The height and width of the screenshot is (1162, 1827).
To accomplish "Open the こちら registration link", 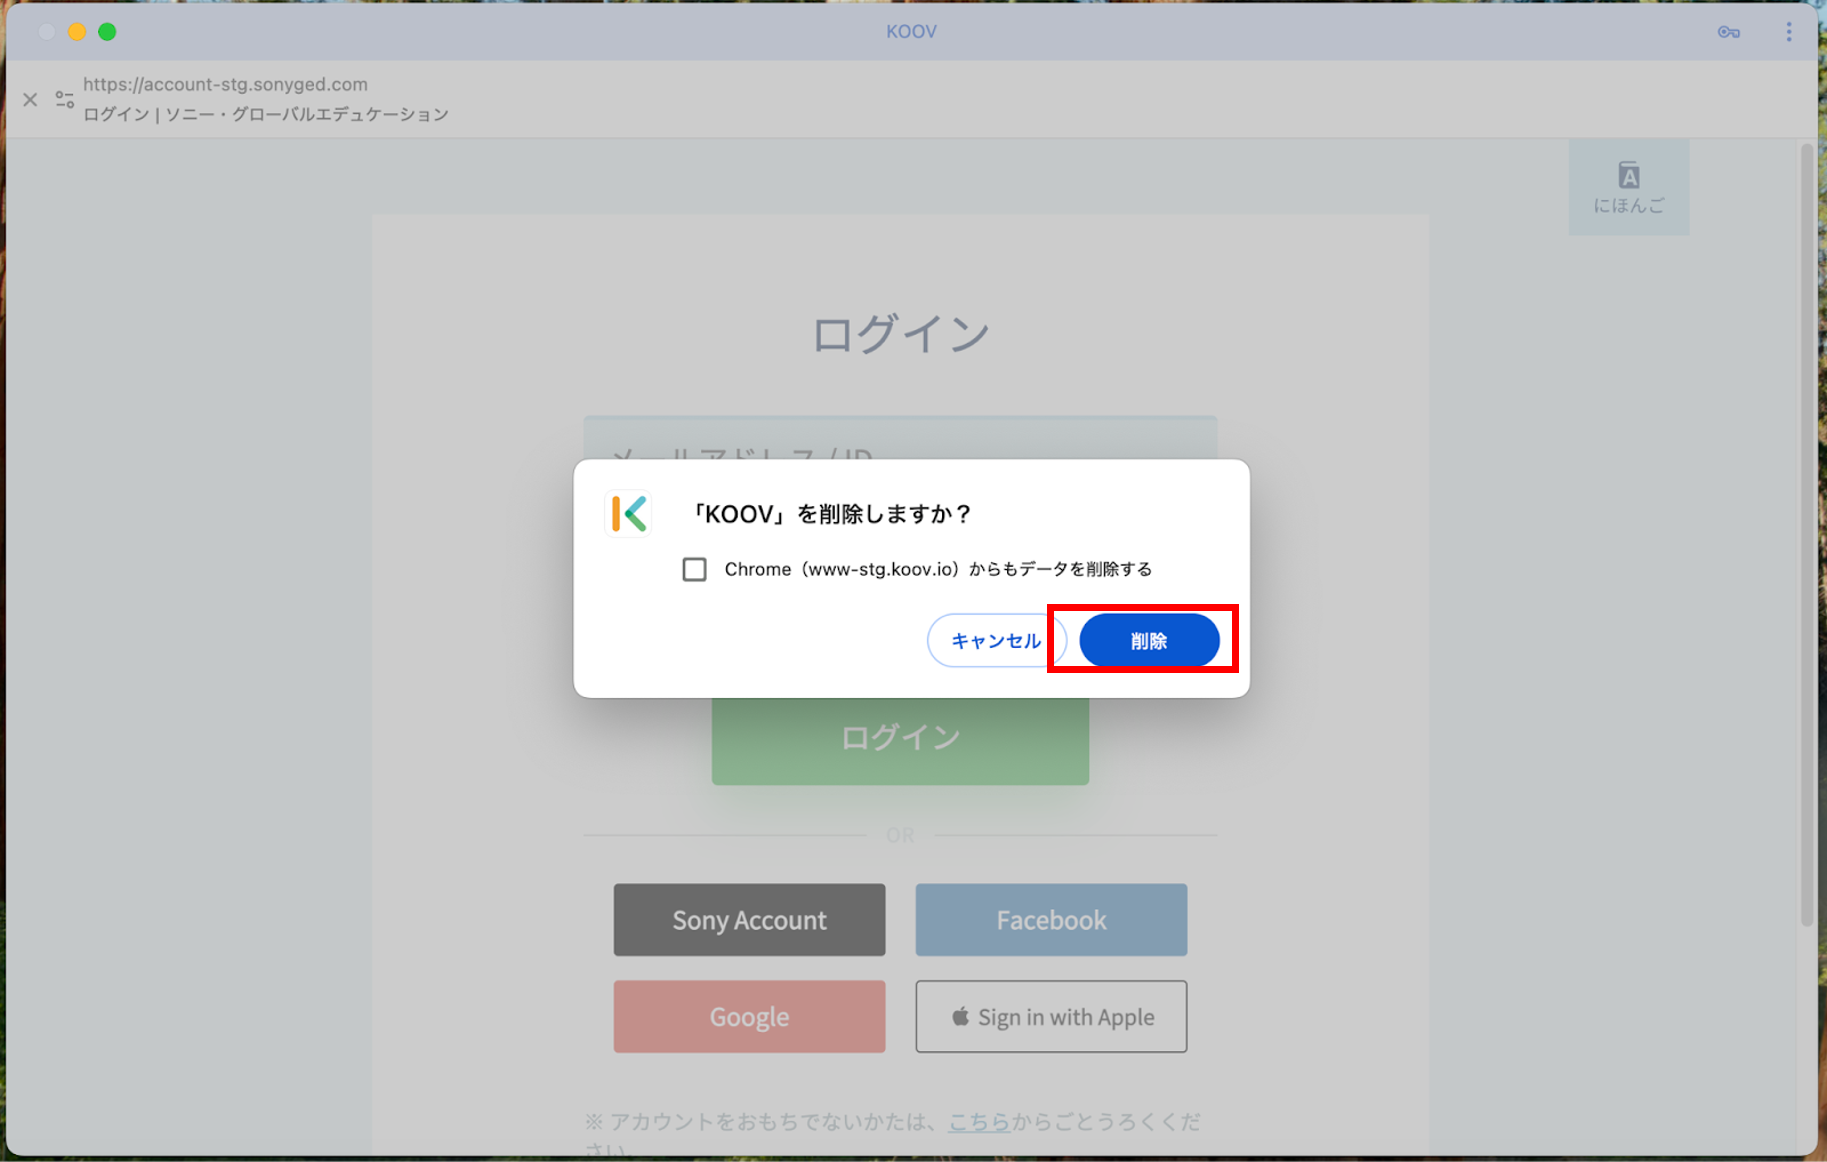I will (979, 1121).
